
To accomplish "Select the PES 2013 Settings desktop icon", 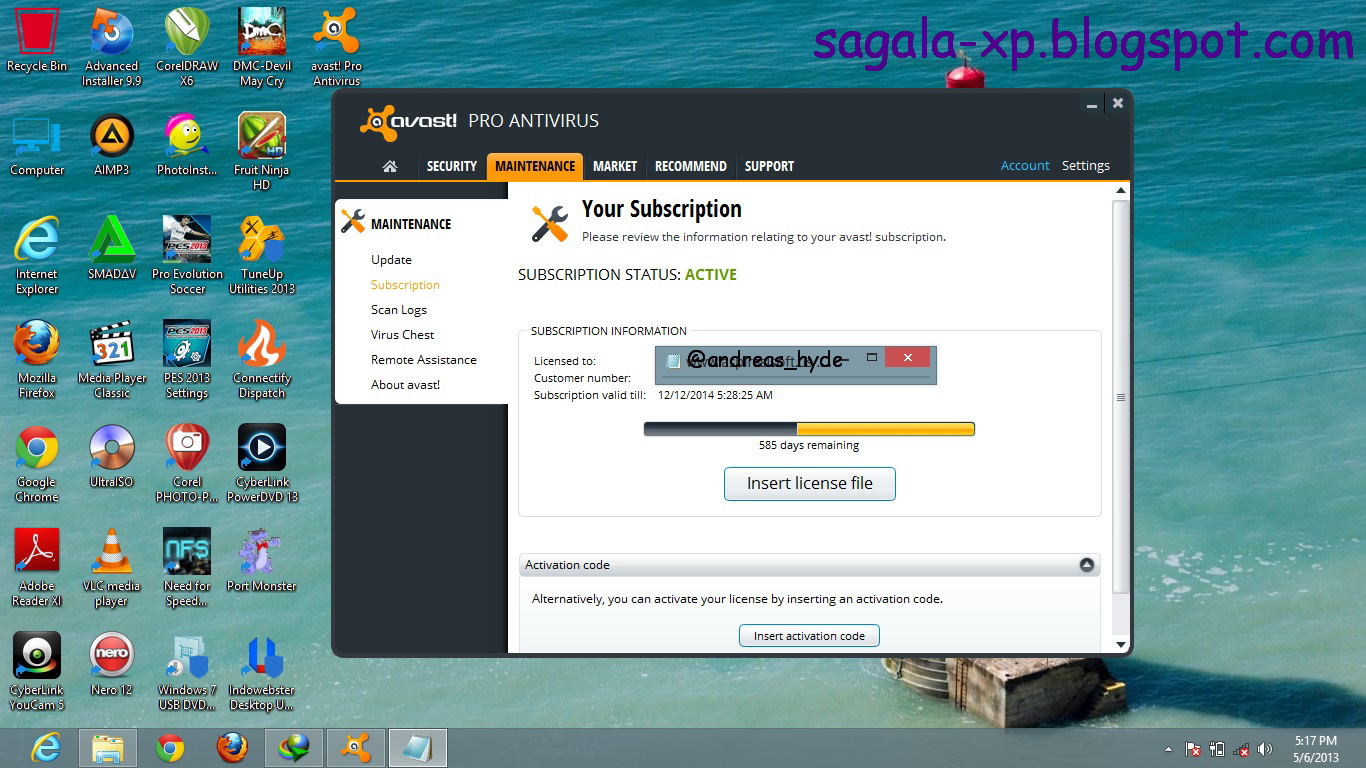I will (x=187, y=360).
